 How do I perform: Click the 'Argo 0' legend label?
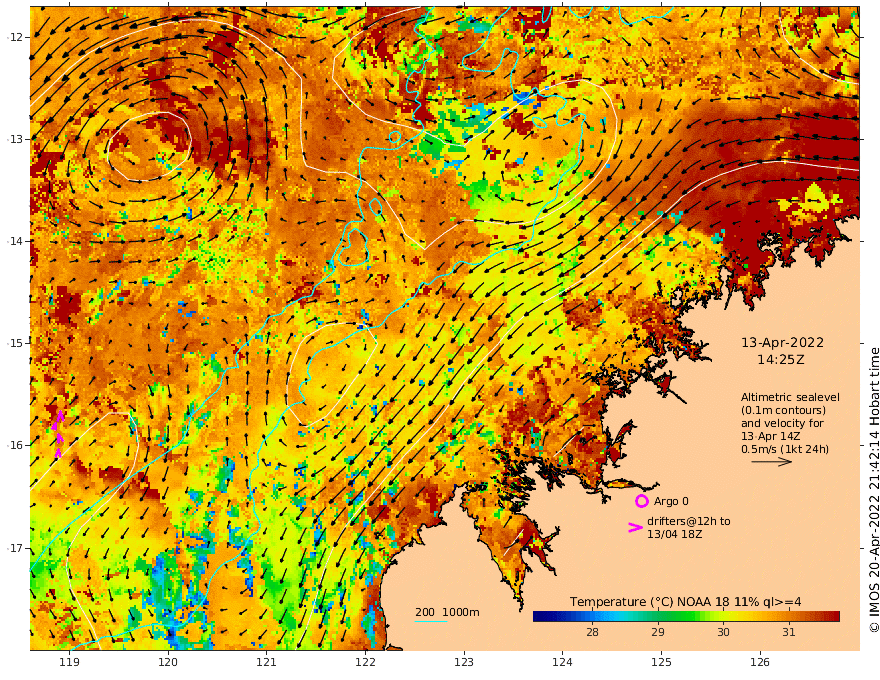tap(671, 501)
